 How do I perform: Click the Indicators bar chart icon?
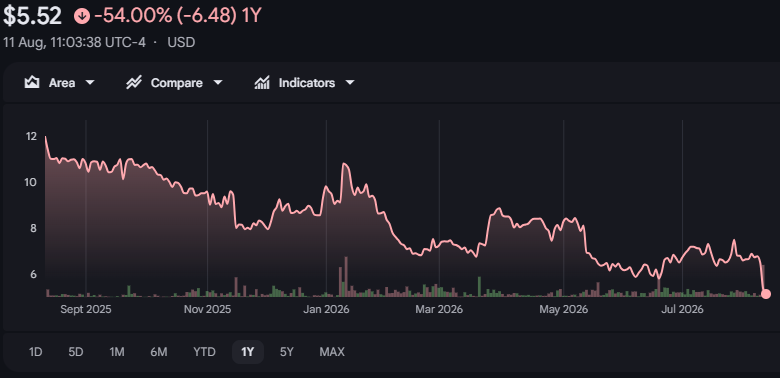click(262, 83)
